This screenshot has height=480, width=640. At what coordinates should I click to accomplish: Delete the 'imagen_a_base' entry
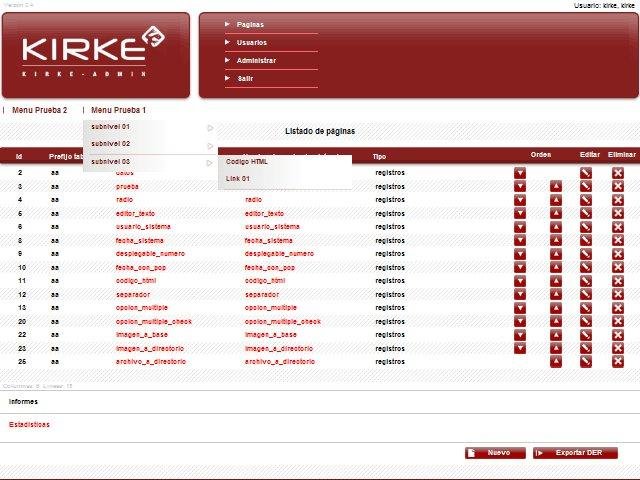point(618,335)
